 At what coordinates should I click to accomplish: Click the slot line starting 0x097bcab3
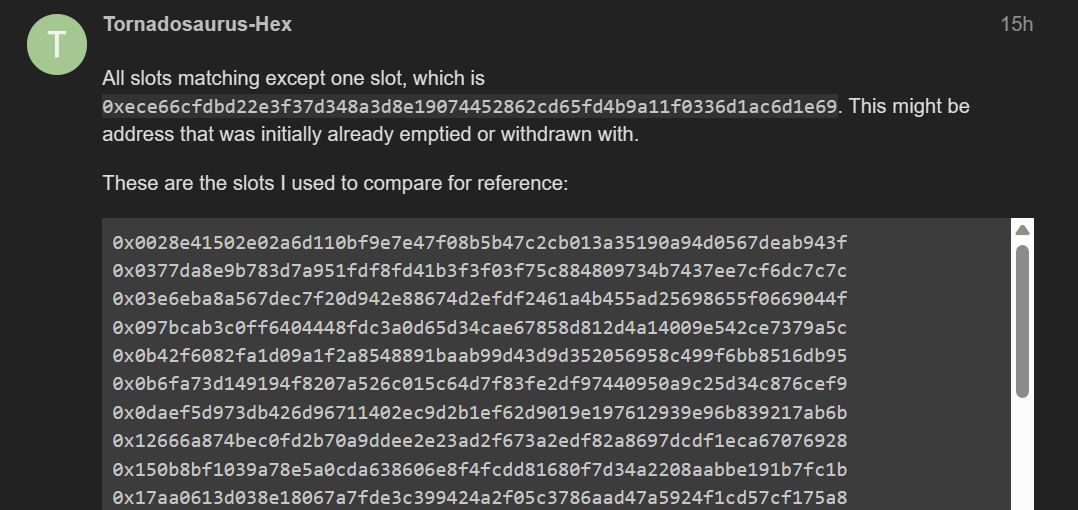tap(480, 328)
